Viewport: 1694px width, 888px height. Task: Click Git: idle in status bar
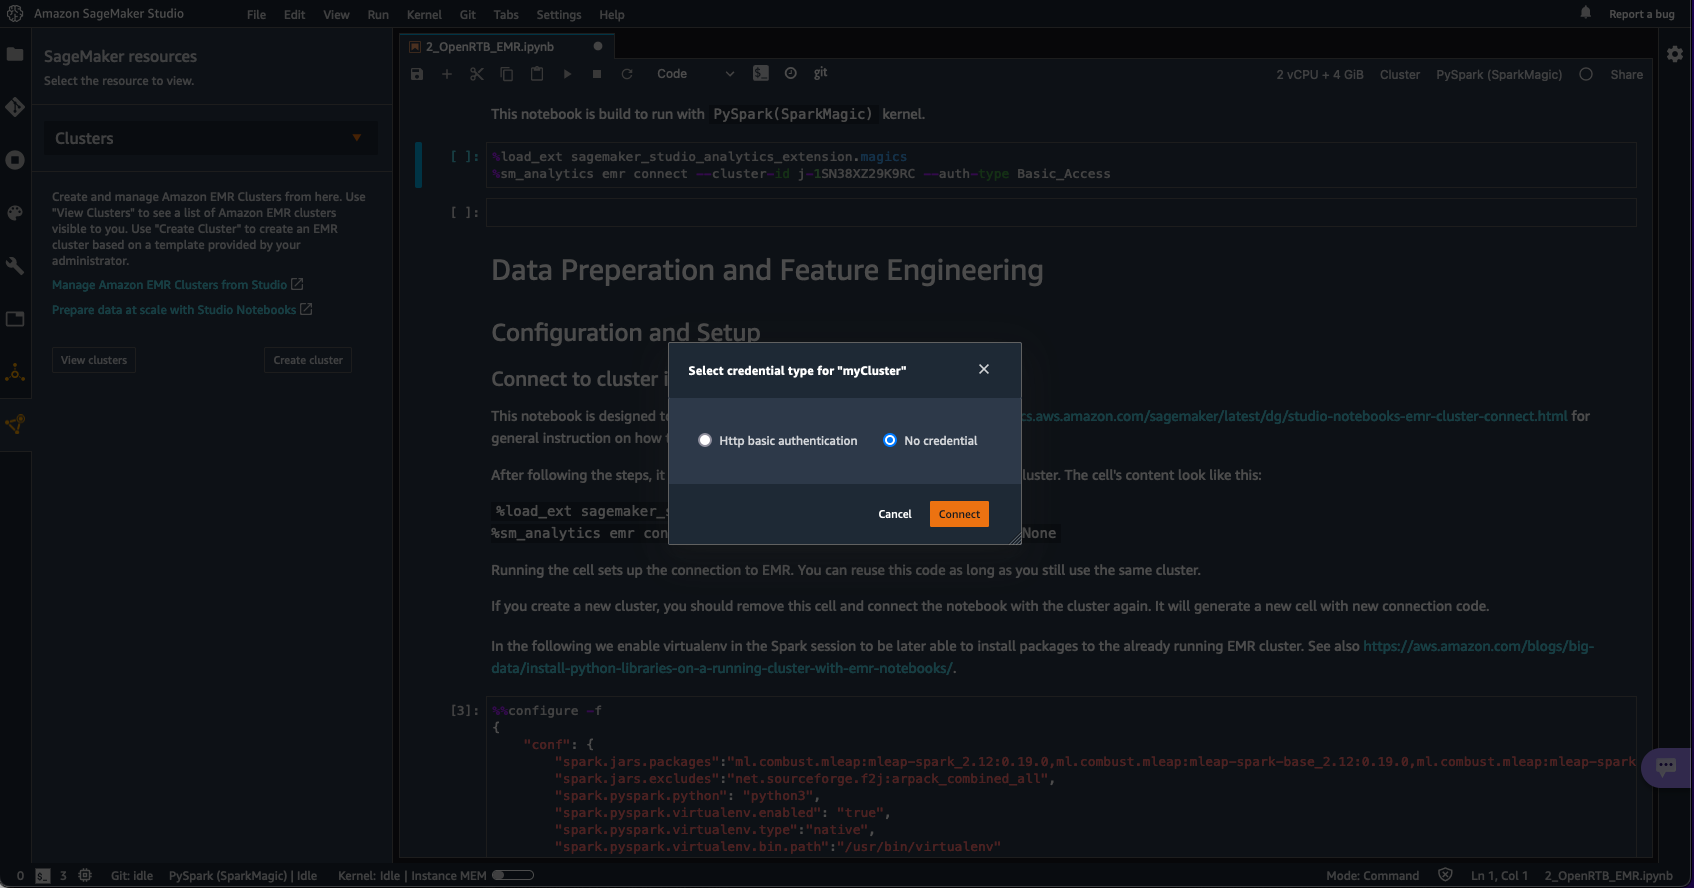pyautogui.click(x=132, y=876)
